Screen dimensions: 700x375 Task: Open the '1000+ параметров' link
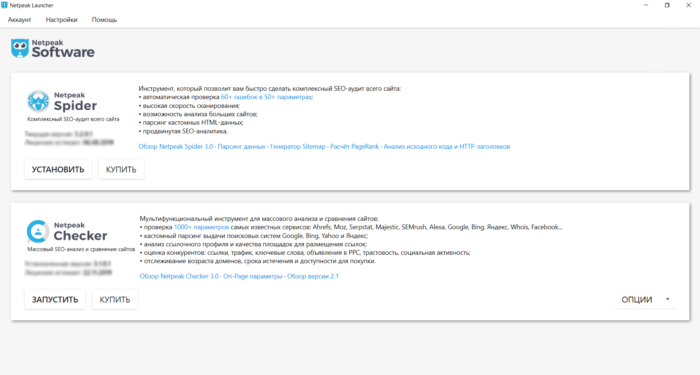tap(201, 227)
